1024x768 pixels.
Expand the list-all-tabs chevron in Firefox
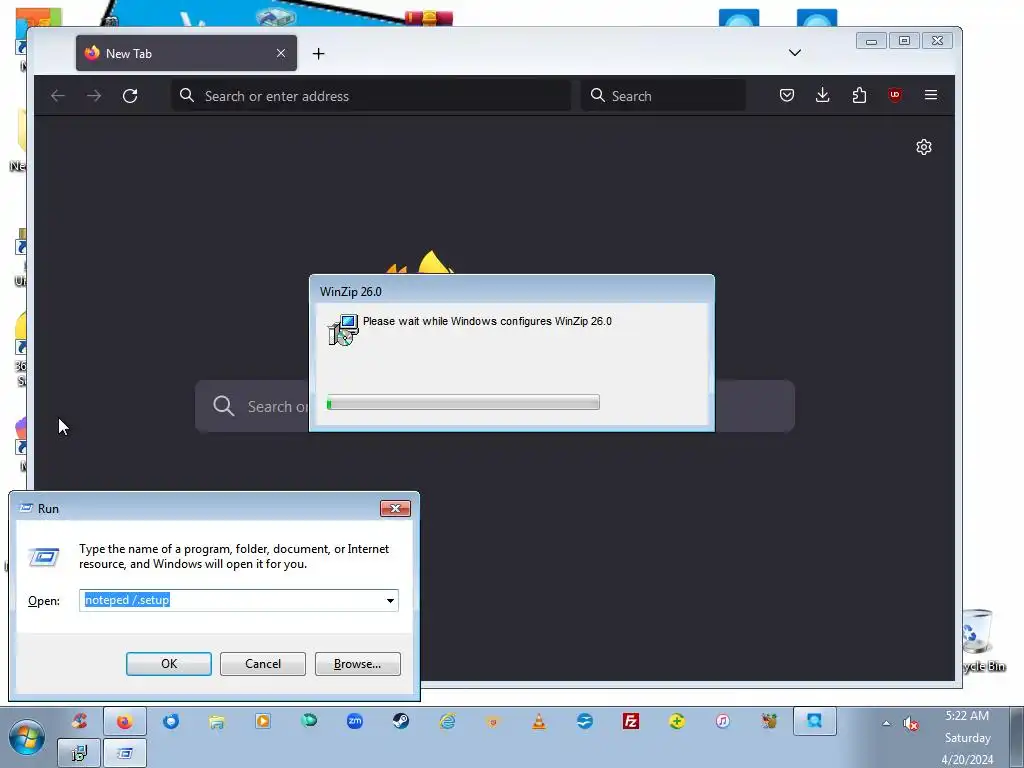coord(795,53)
